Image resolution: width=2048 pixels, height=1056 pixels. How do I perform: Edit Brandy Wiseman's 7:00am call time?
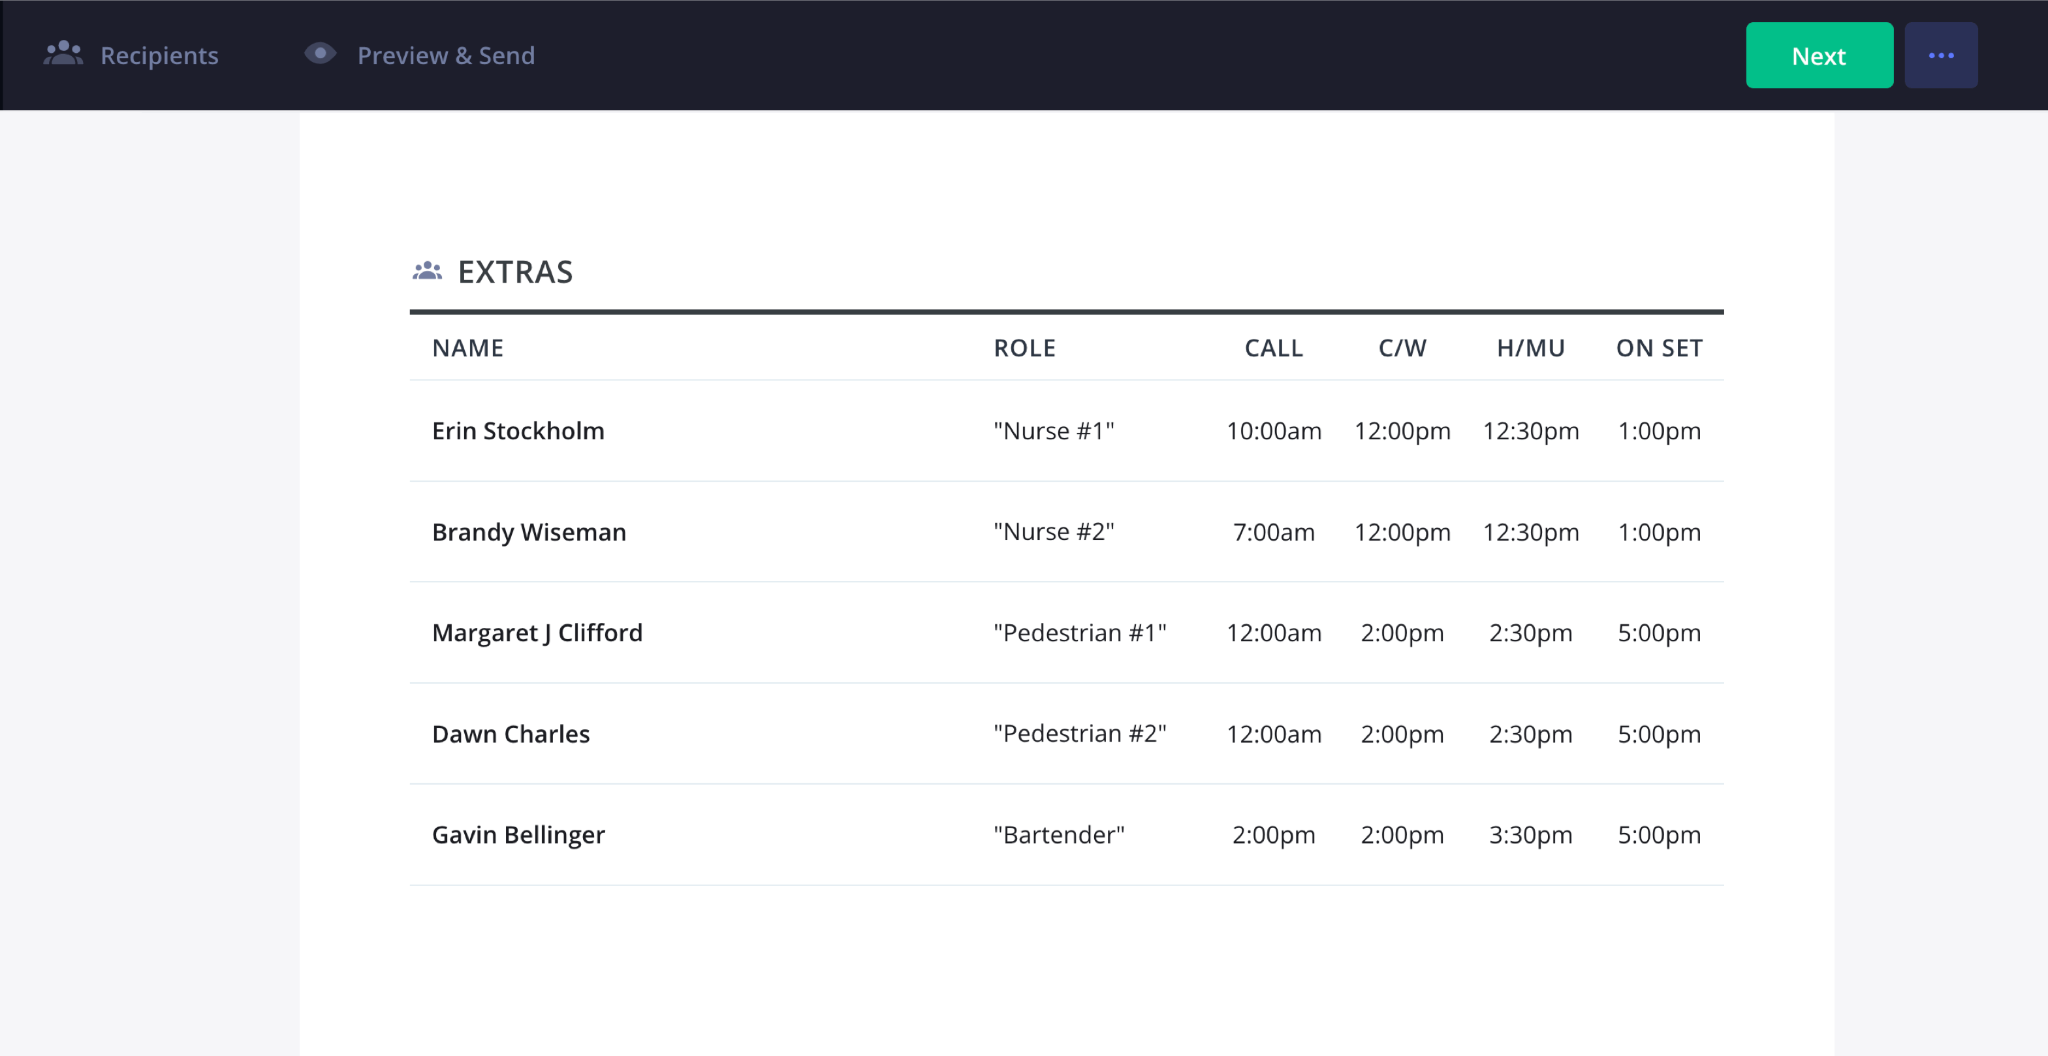(1273, 532)
